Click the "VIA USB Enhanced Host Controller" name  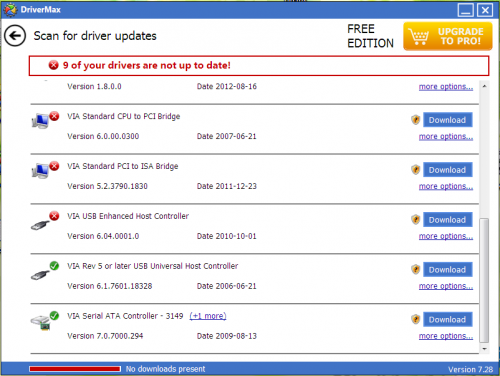[x=128, y=216]
